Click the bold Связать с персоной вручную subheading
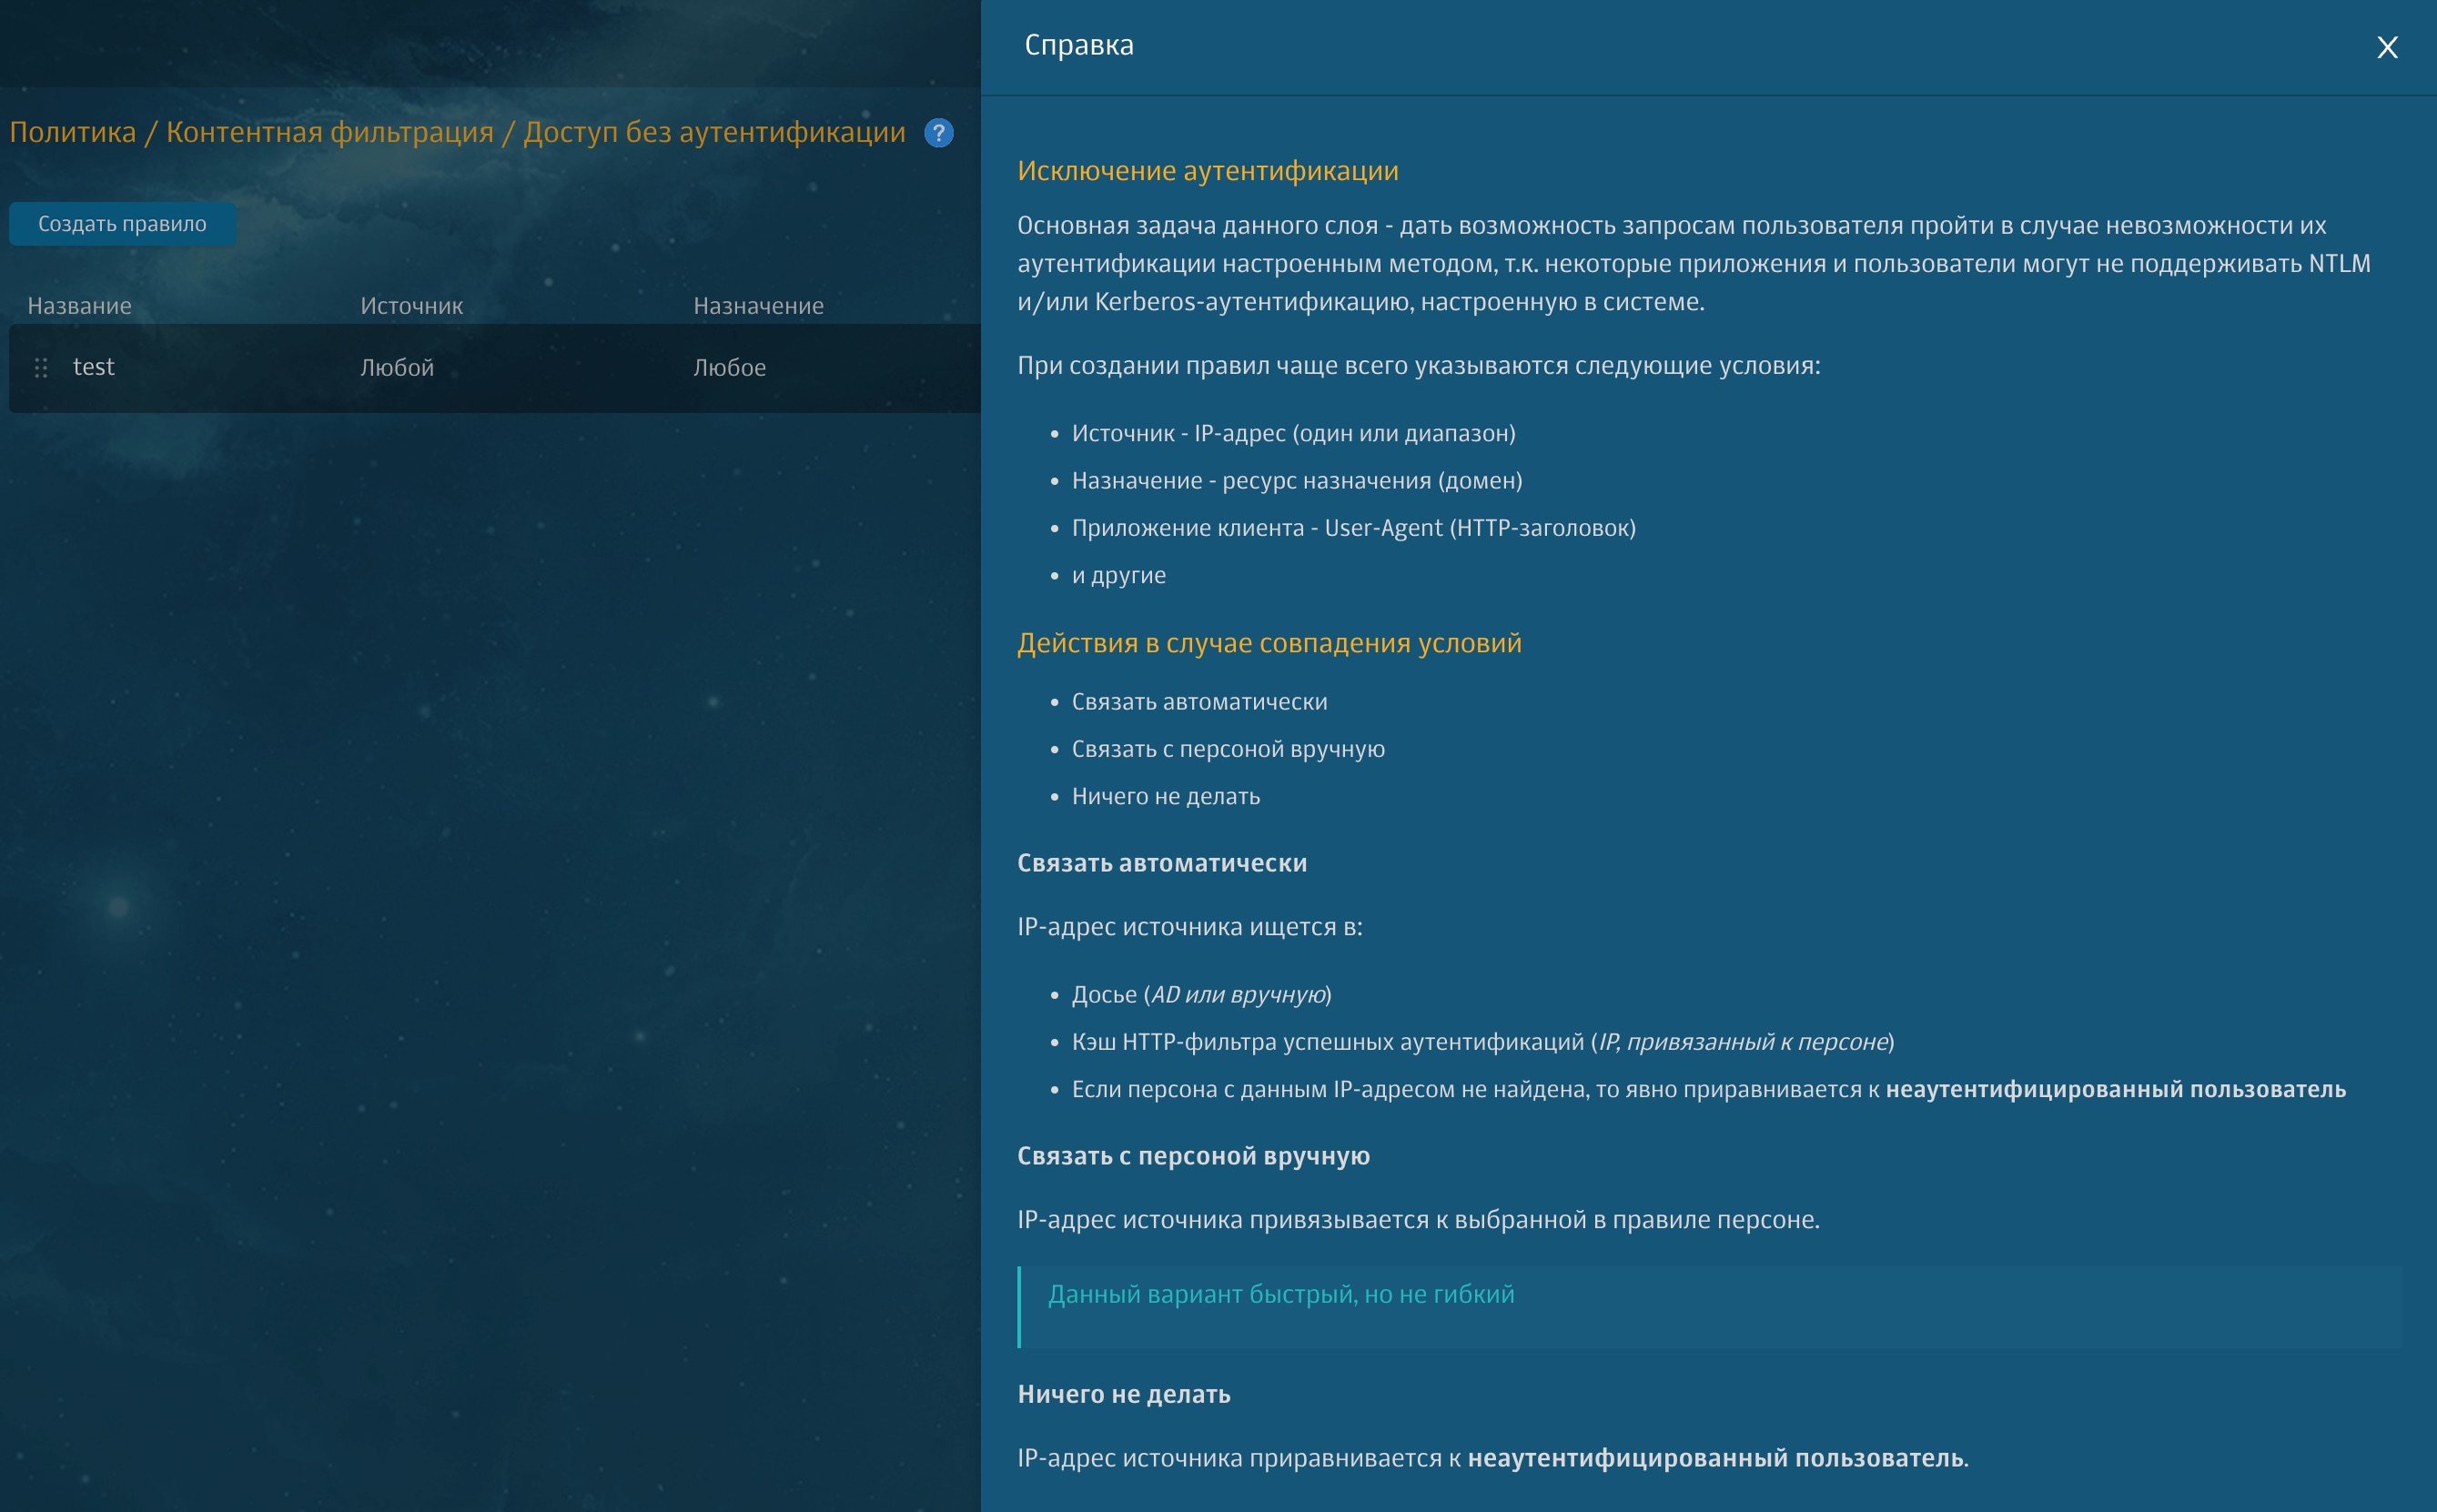Screen dimensions: 2437x1512 click(x=1193, y=1156)
